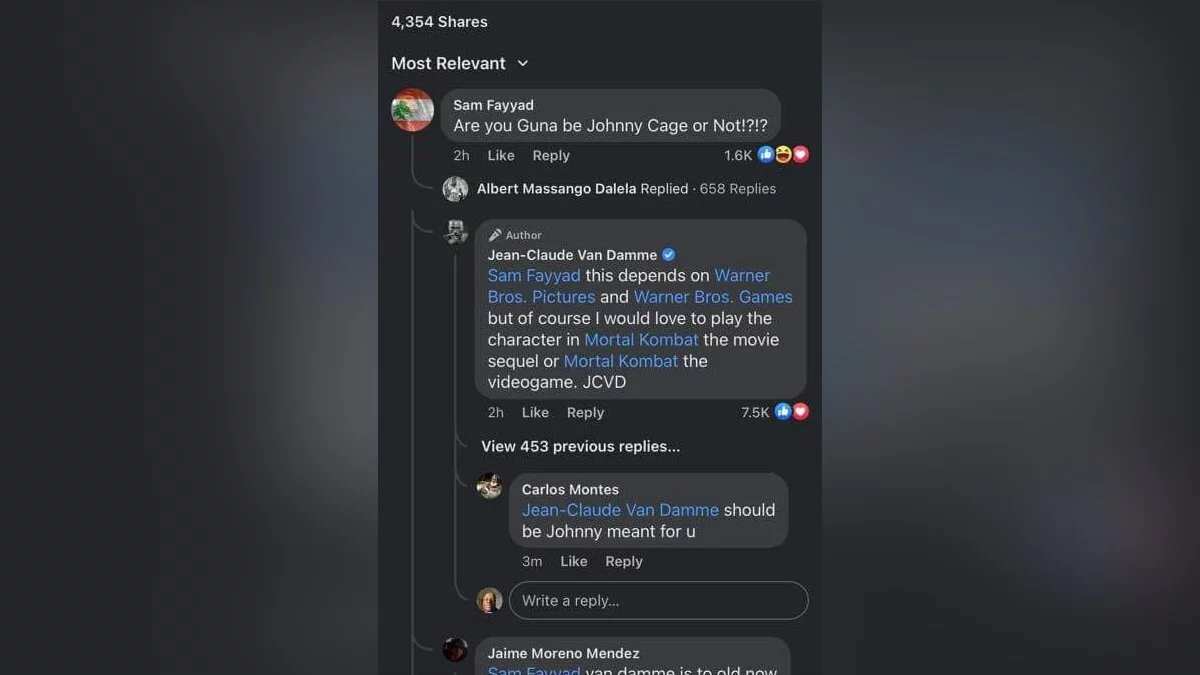Click the verified badge beside Jean-Claude Van Damme
The image size is (1200, 675).
pos(669,255)
